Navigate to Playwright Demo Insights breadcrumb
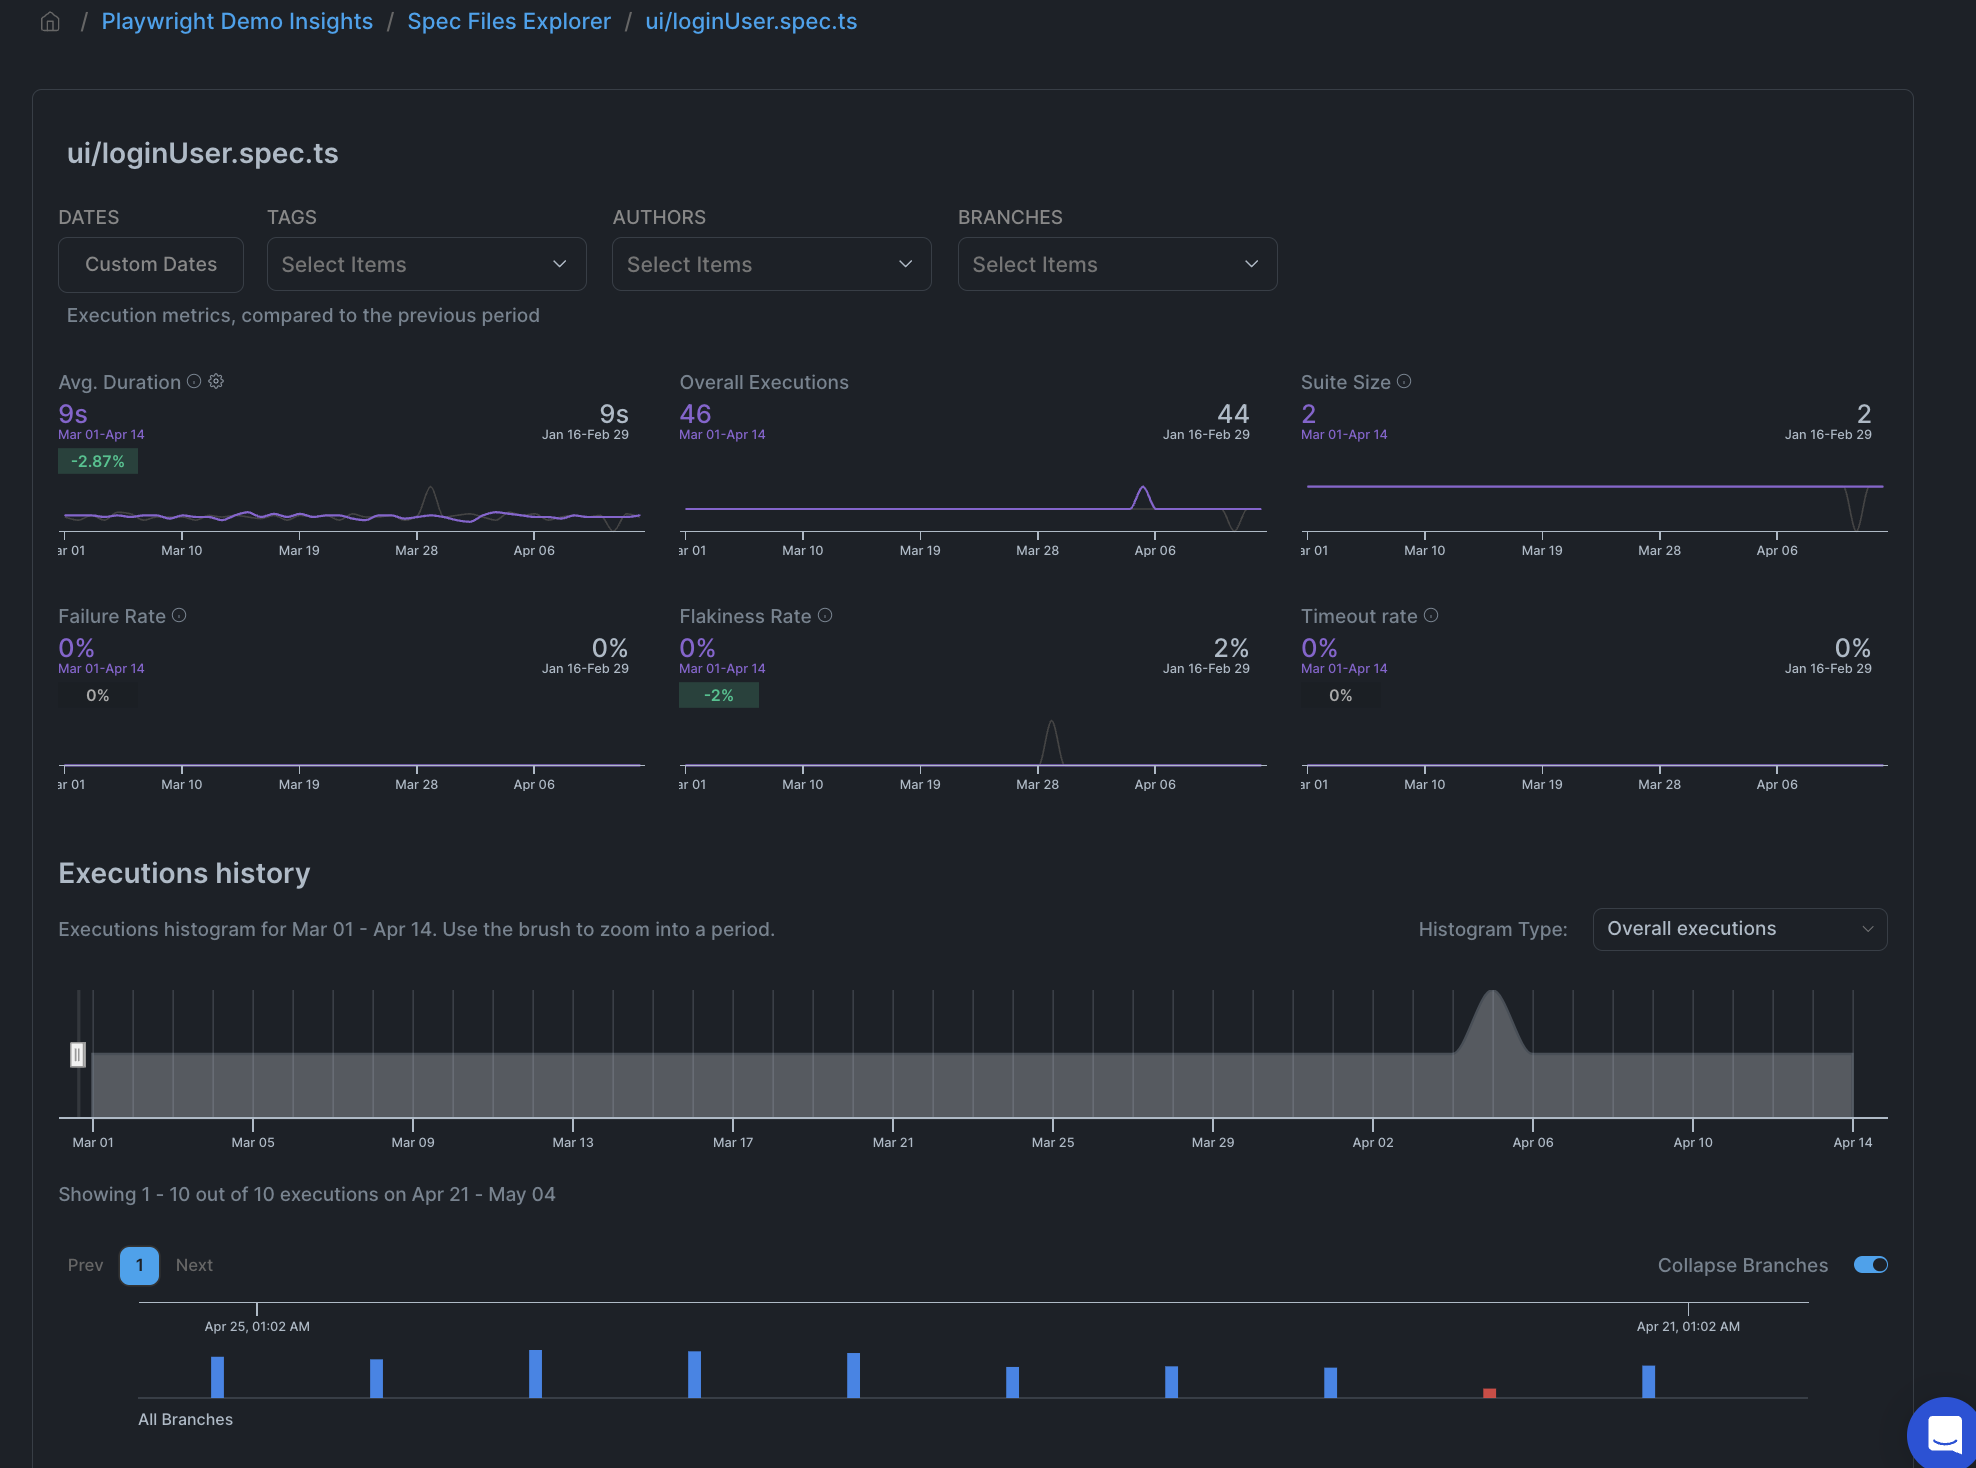Screen dimensions: 1976x1468 [x=237, y=21]
